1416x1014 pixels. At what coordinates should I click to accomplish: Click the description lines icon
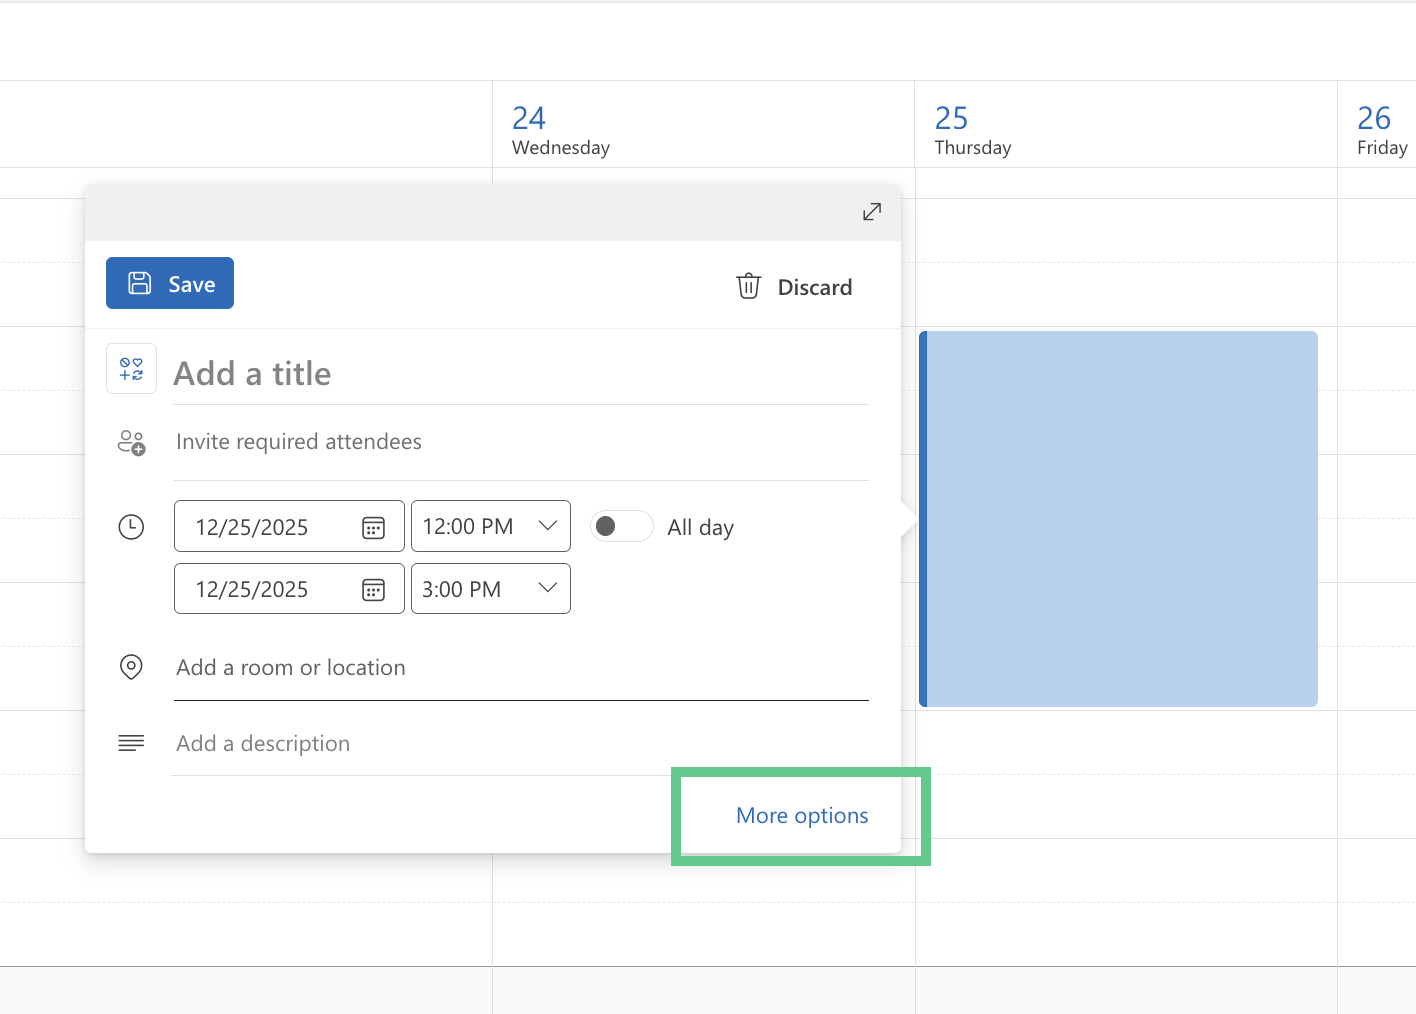[131, 743]
